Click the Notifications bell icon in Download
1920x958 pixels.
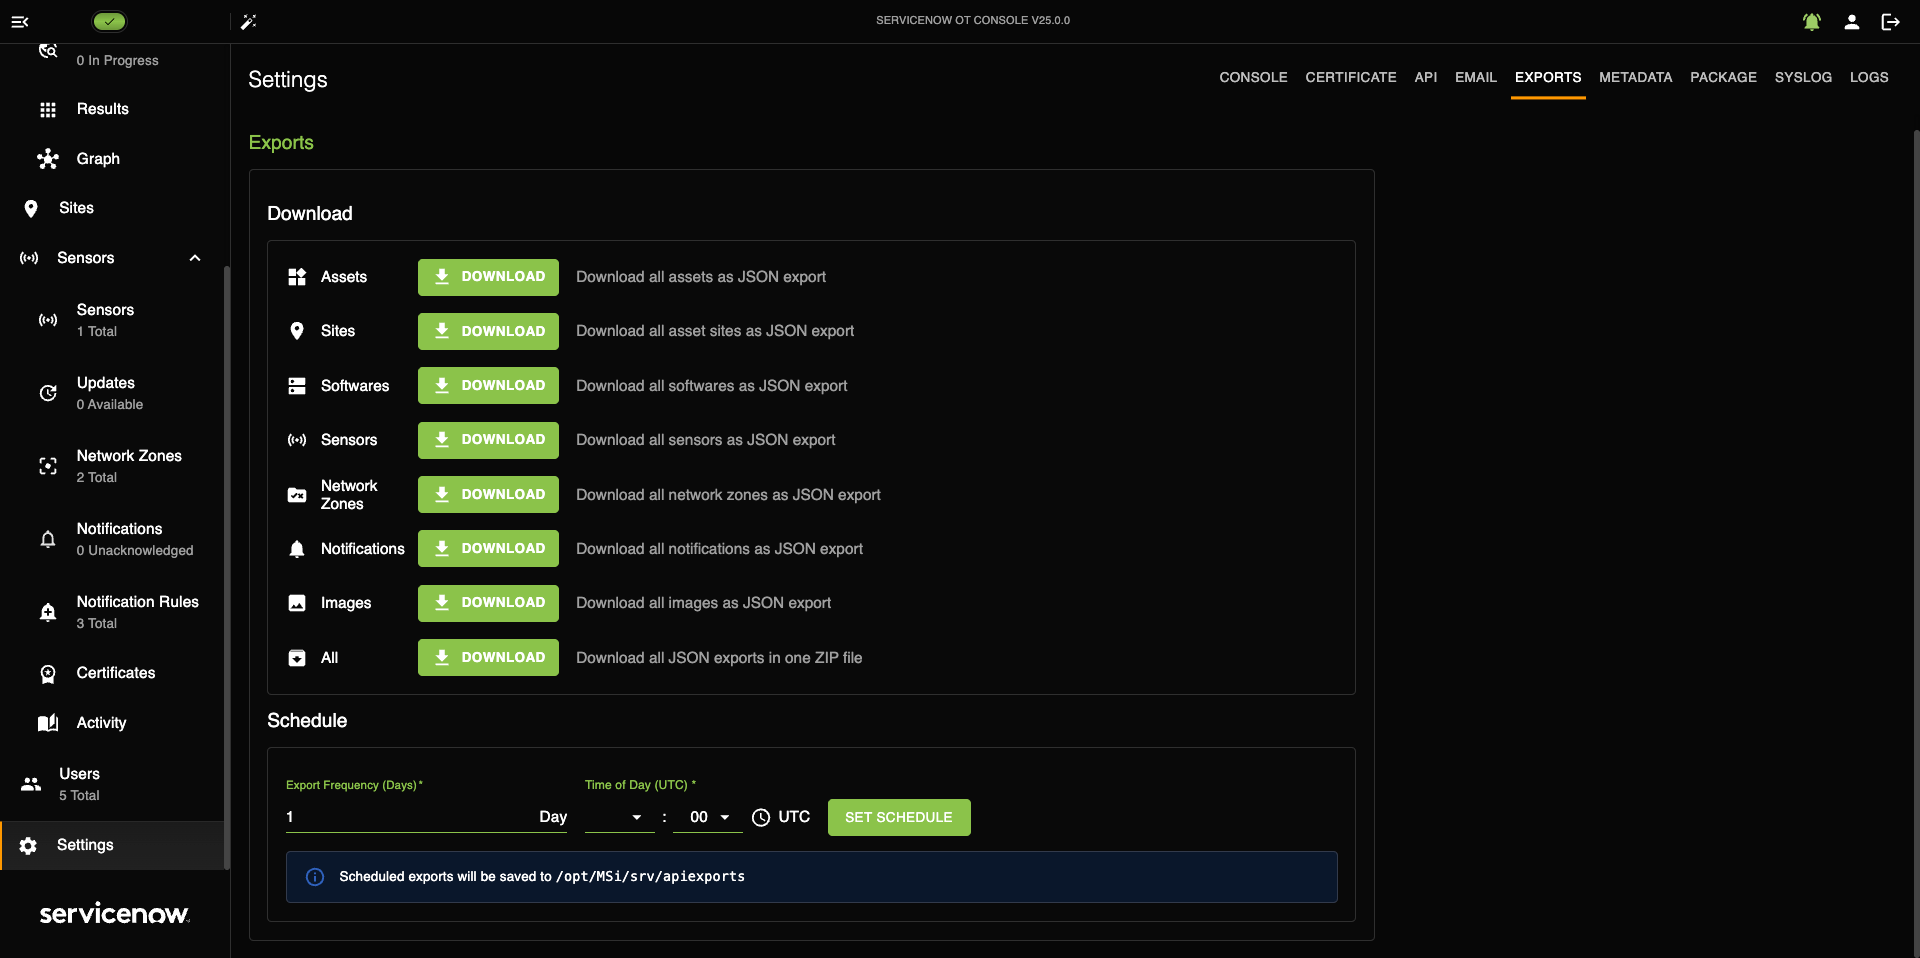coord(297,549)
